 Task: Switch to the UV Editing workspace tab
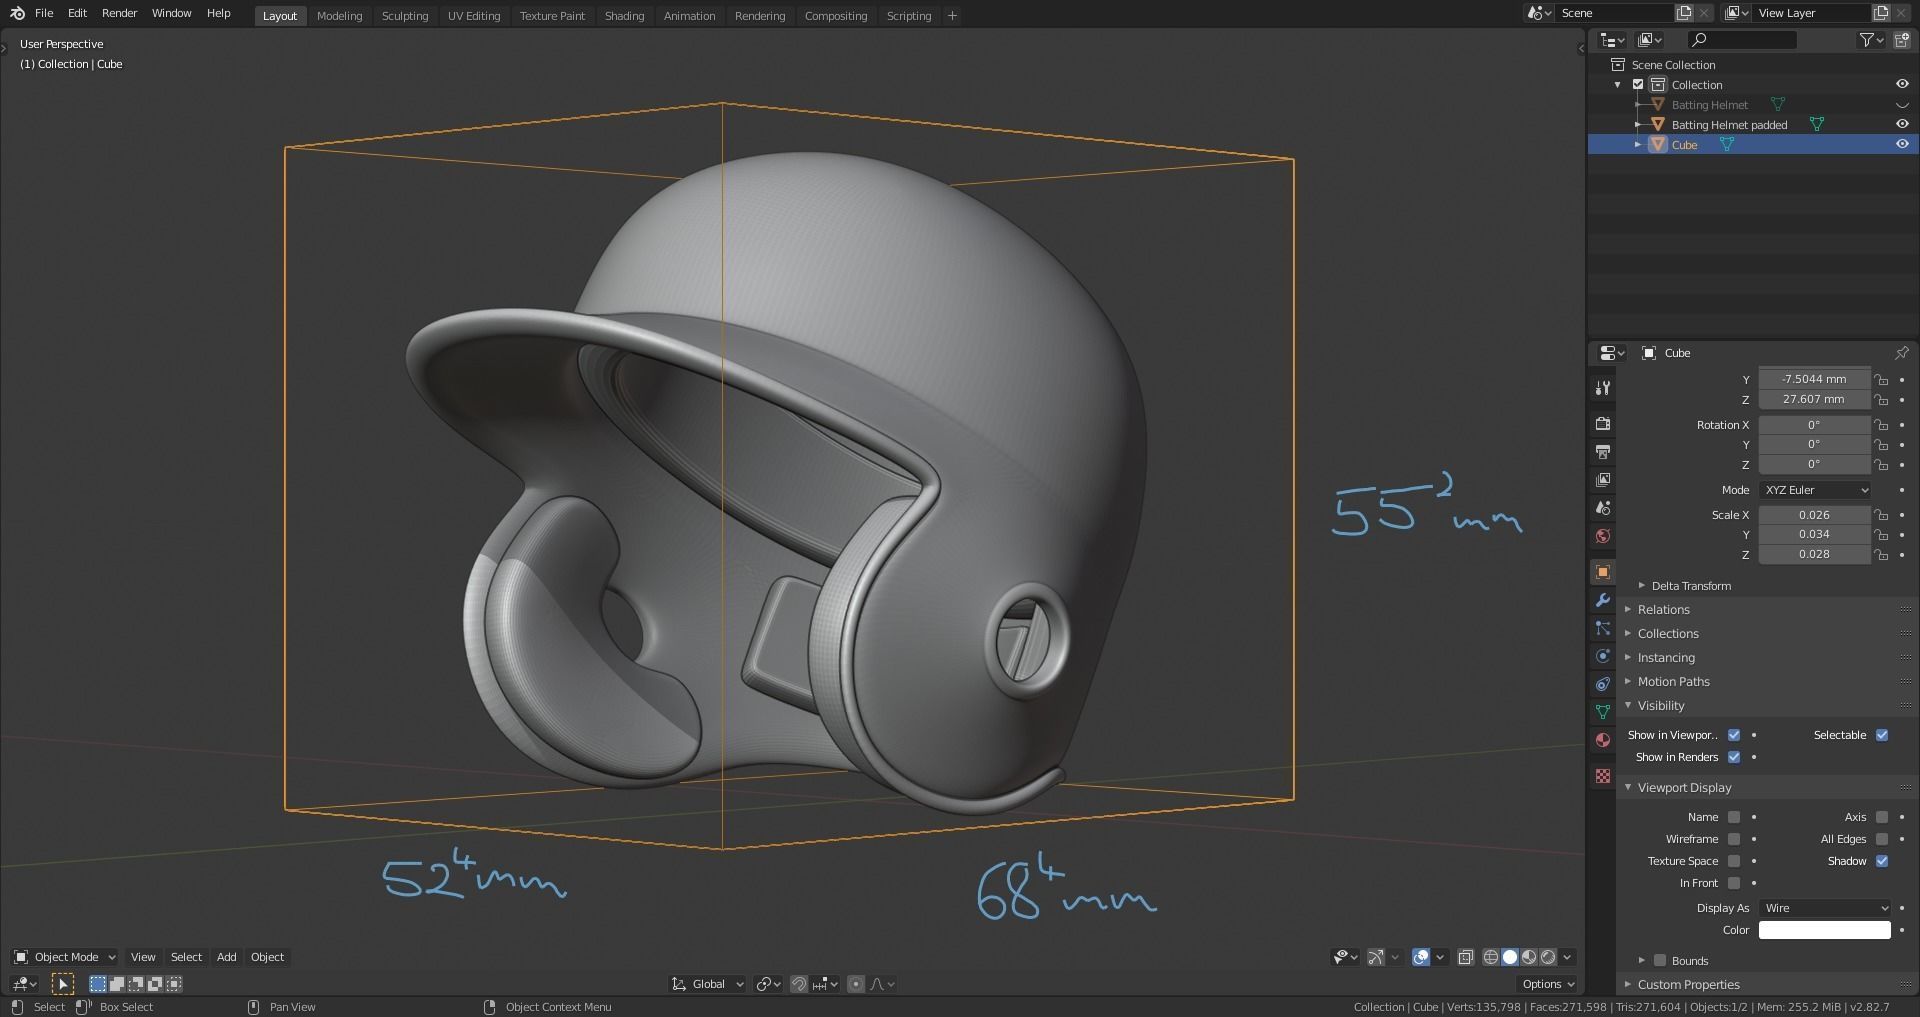point(474,16)
